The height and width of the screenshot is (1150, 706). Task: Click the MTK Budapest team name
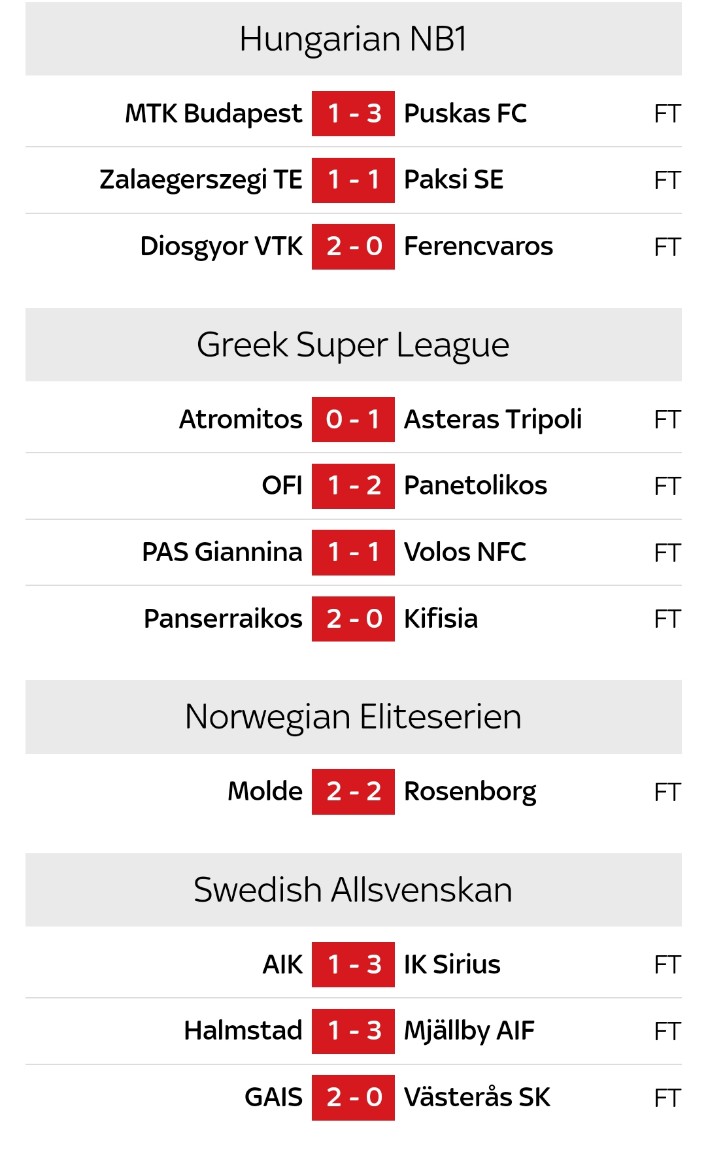(x=213, y=114)
